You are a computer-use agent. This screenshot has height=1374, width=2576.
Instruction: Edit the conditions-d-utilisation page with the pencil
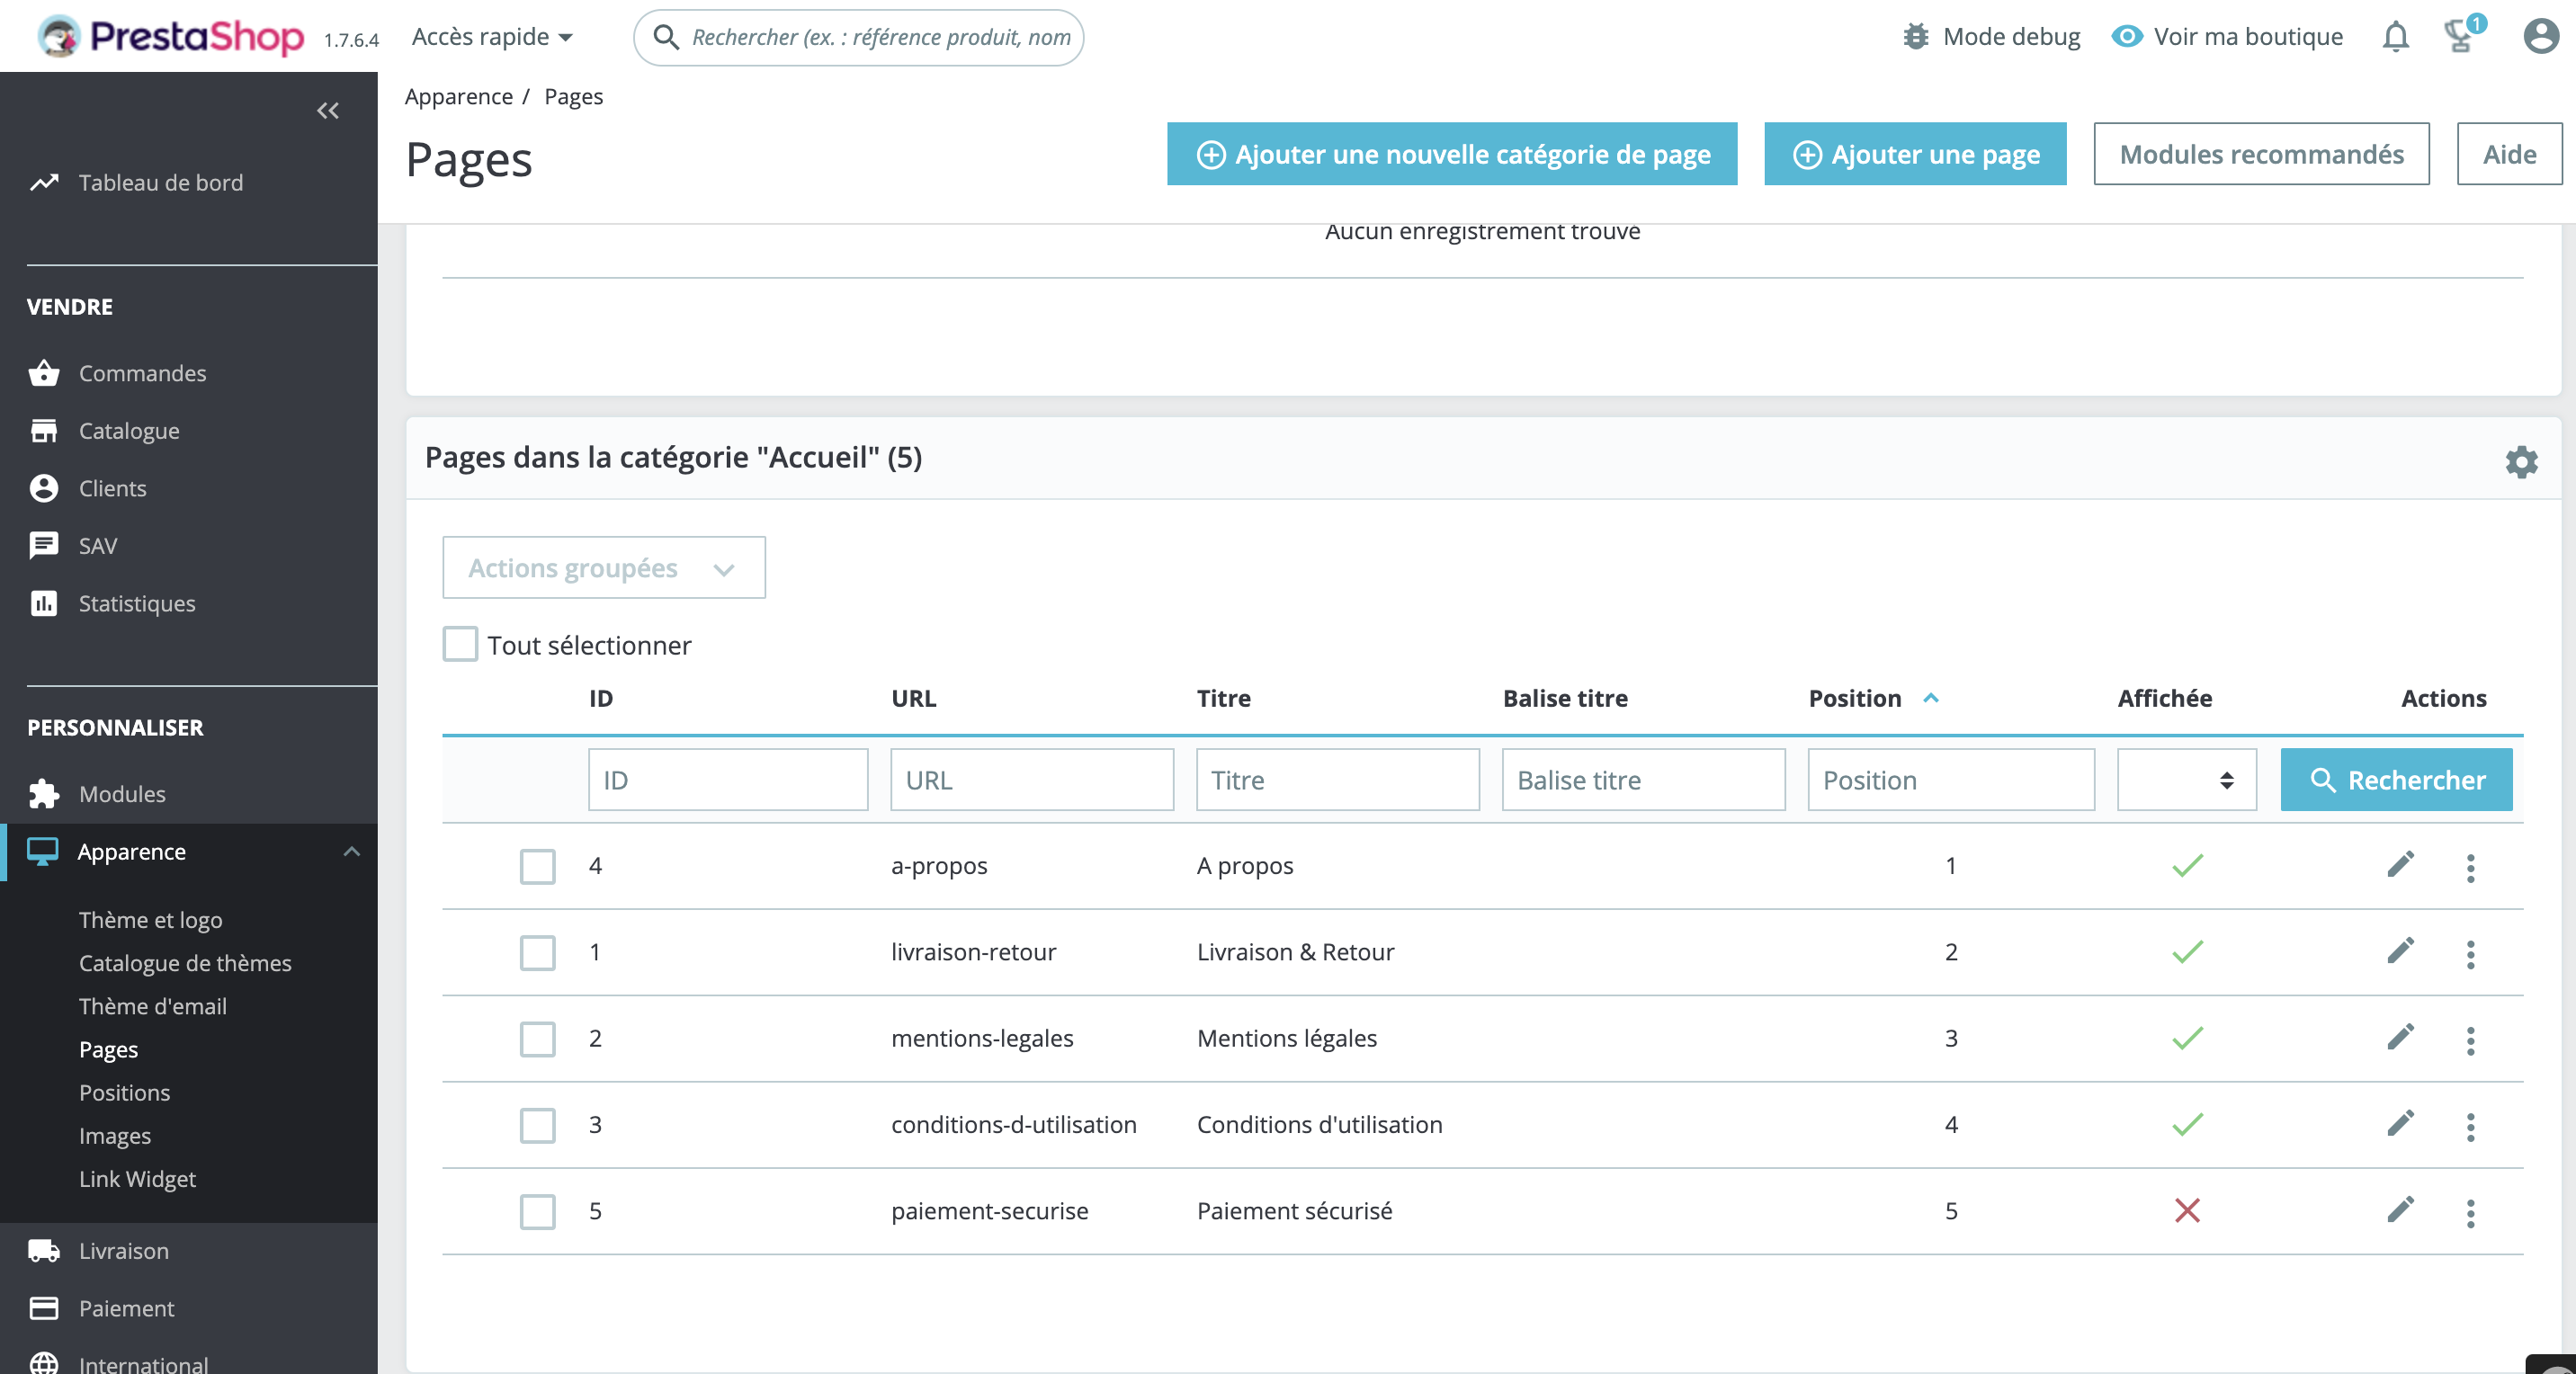(x=2400, y=1124)
